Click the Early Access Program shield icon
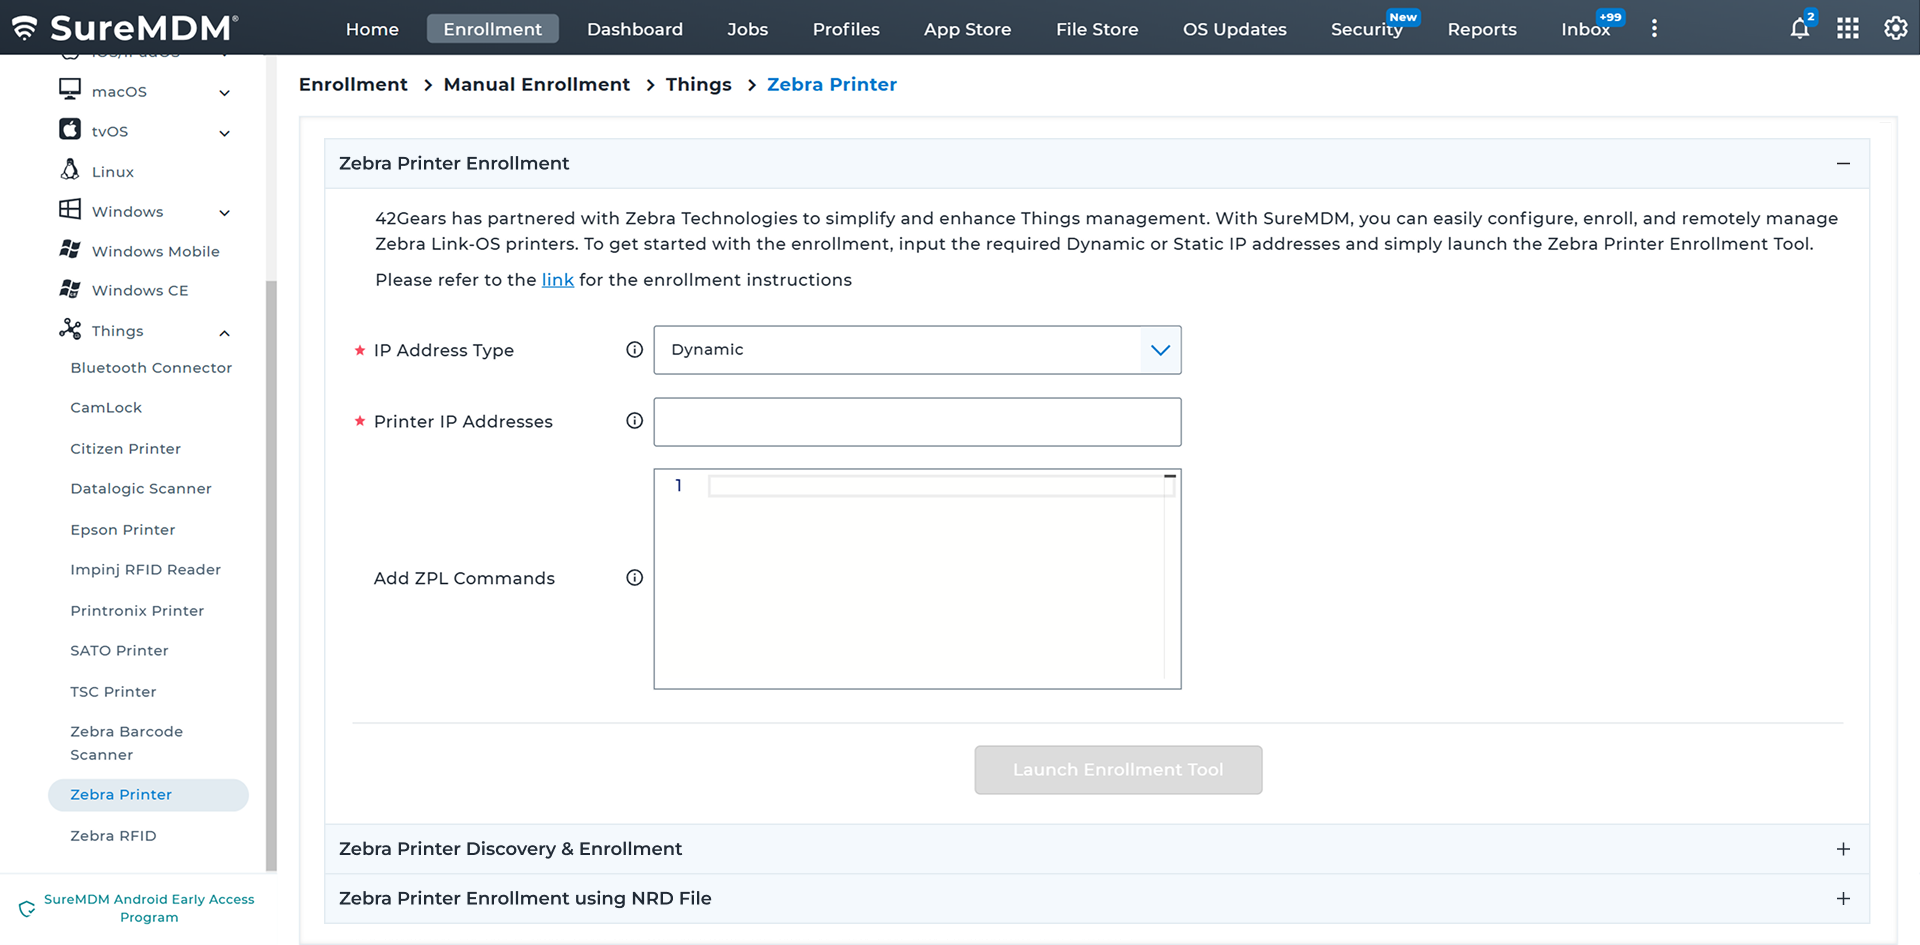 click(27, 908)
